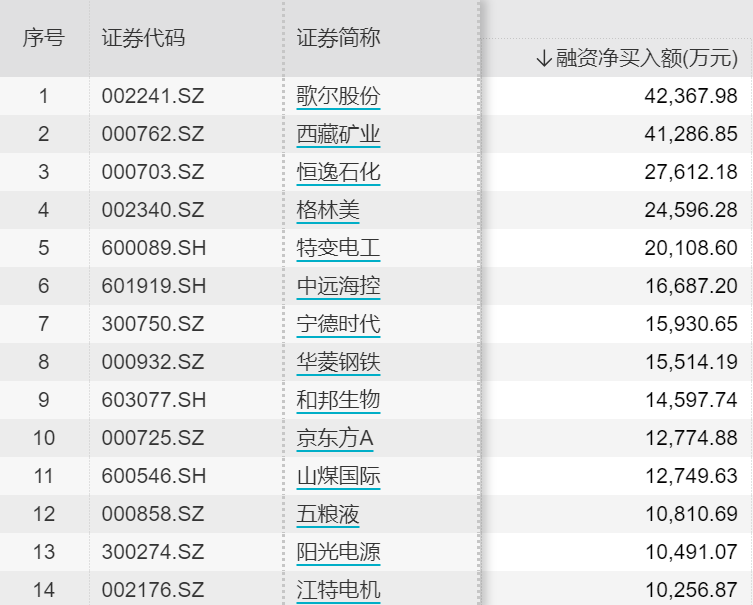Click the value 15,930.65
Viewport: 753px width, 605px height.
[691, 324]
